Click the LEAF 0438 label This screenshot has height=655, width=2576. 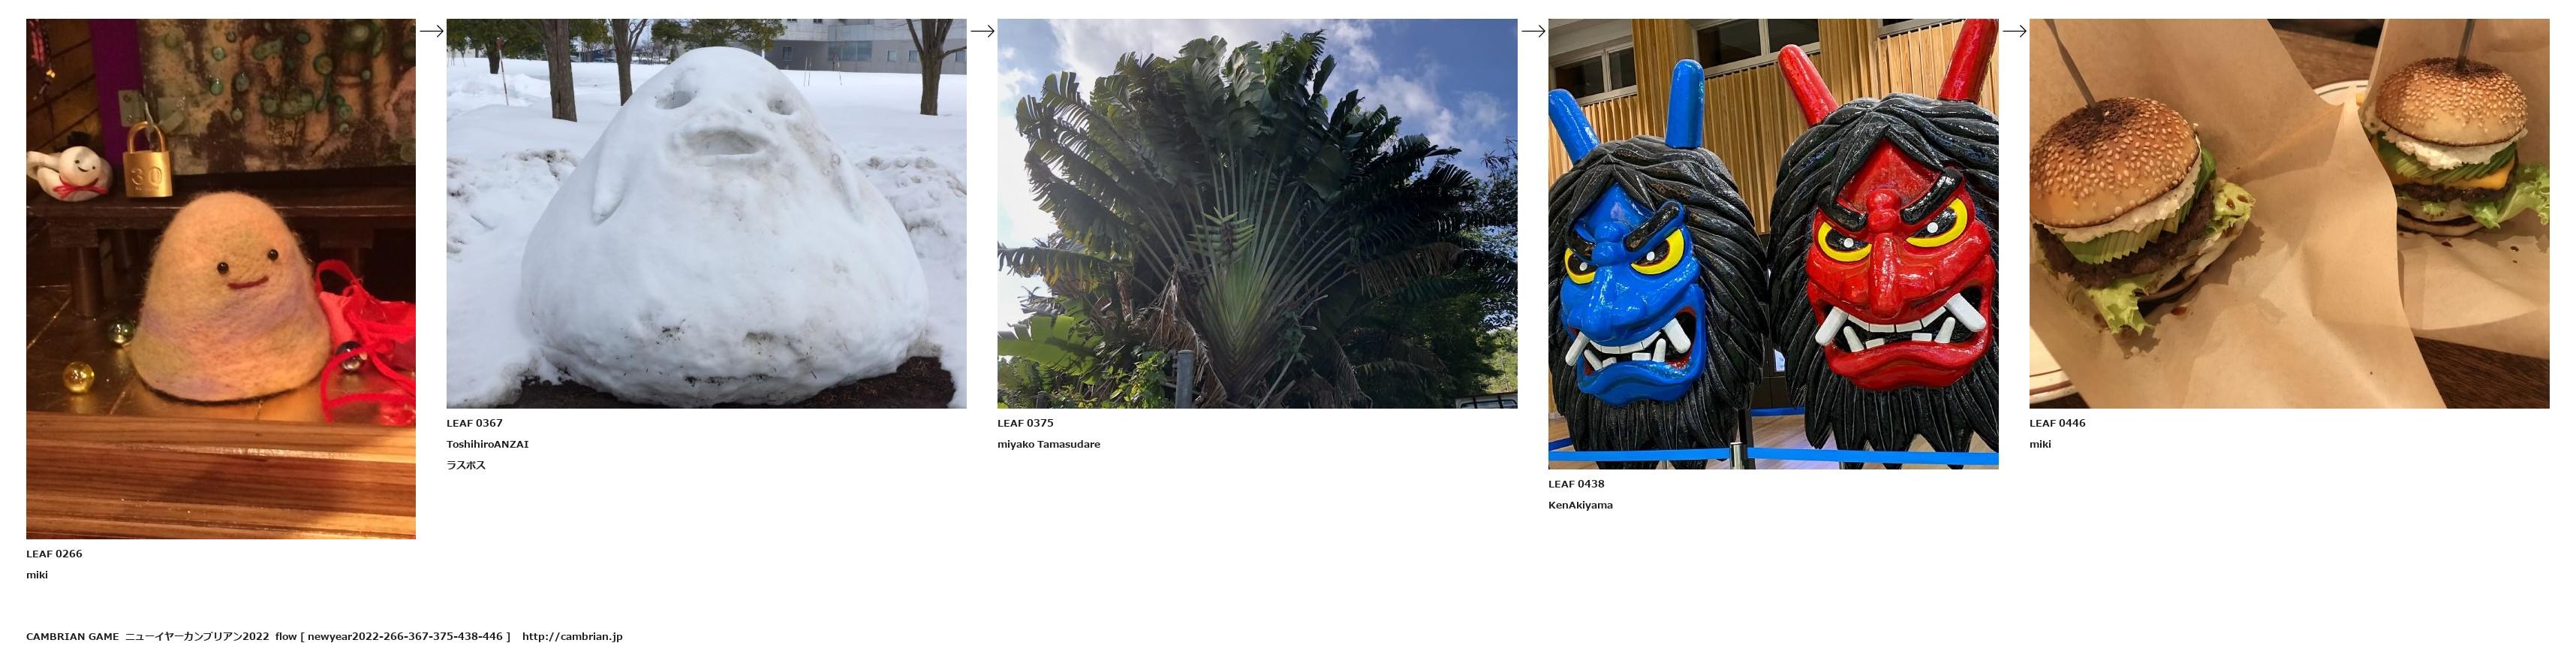pyautogui.click(x=1576, y=484)
